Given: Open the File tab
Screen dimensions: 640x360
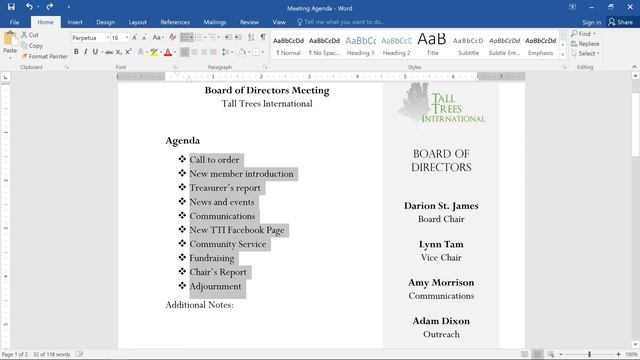Looking at the screenshot, I should tap(14, 22).
